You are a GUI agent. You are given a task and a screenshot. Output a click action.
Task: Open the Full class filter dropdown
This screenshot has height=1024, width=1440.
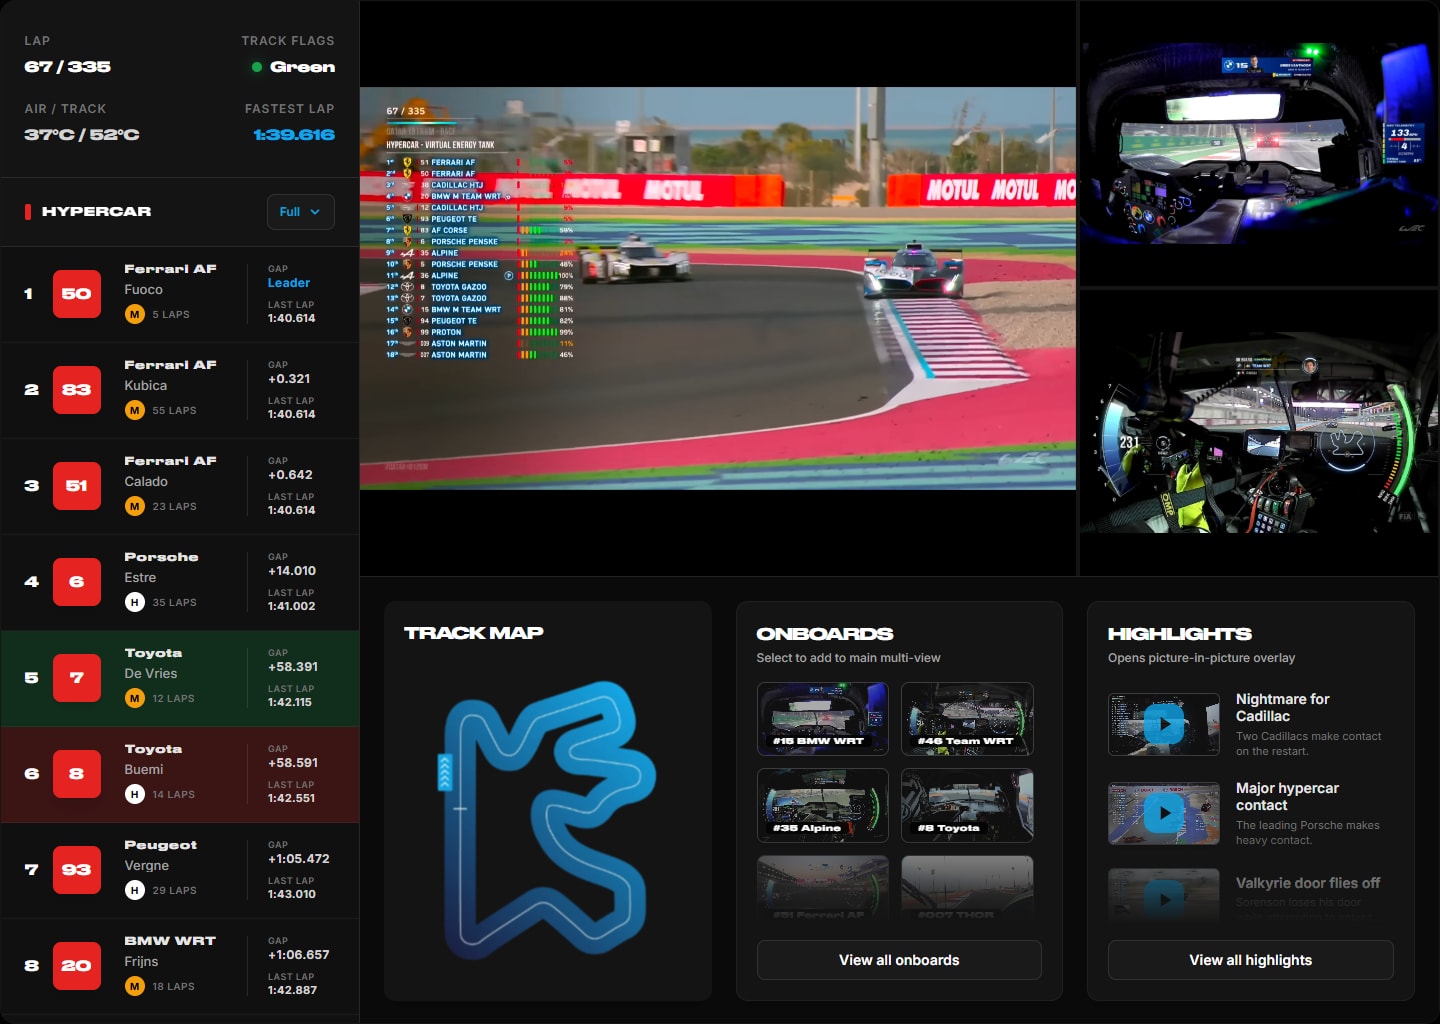(300, 211)
